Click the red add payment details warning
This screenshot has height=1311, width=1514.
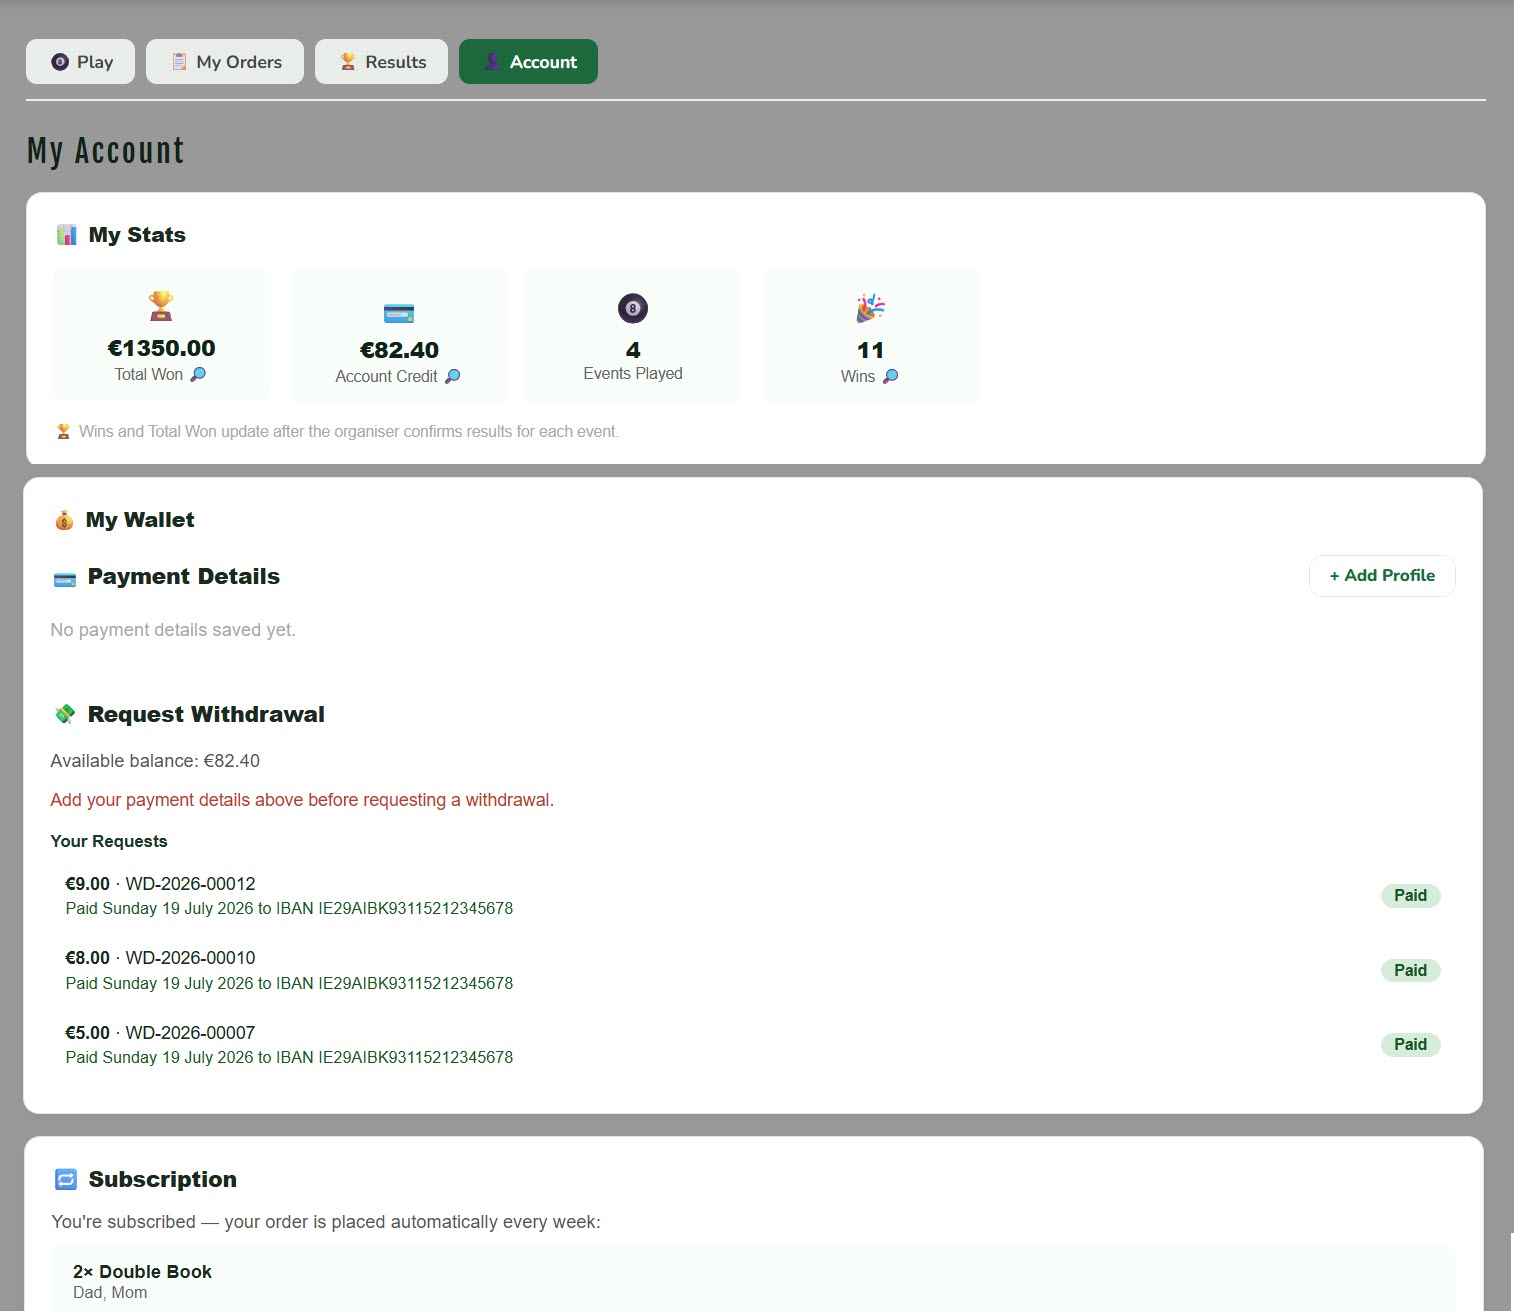point(302,800)
